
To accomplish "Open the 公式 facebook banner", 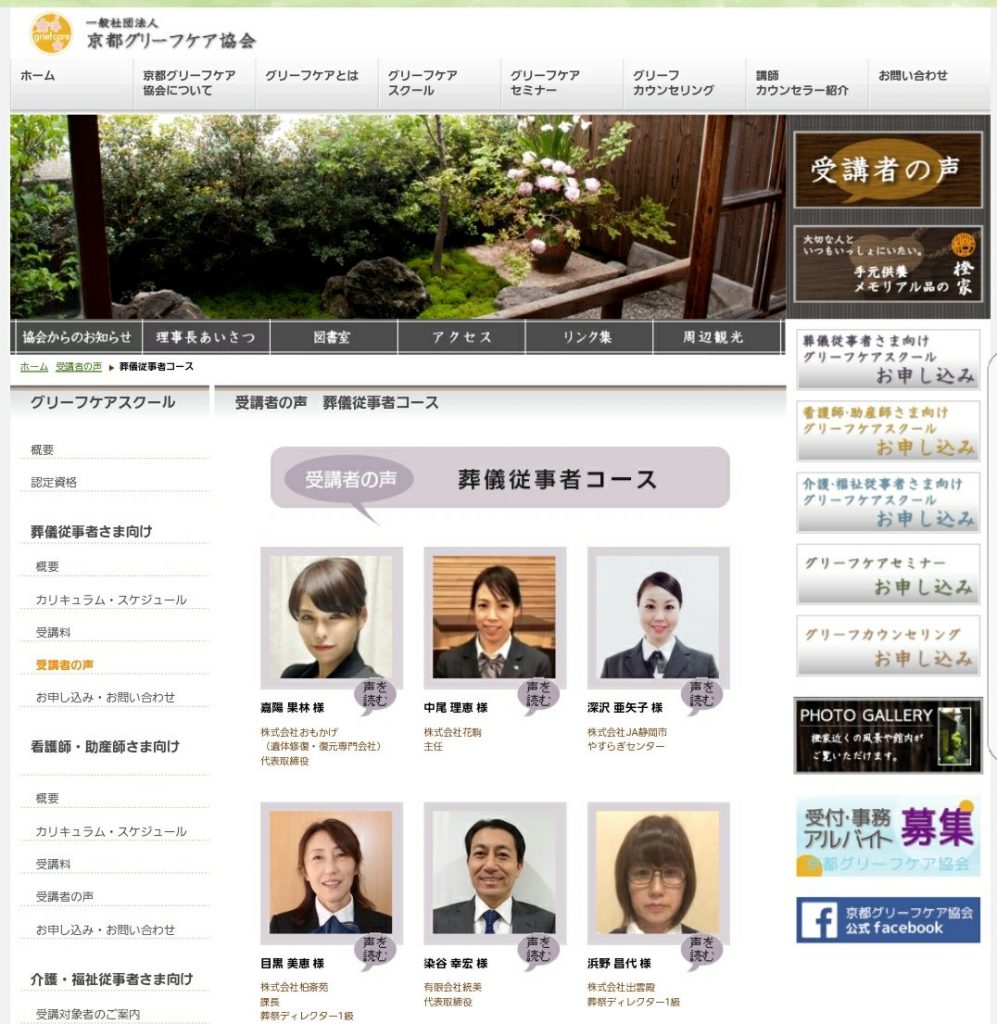I will [887, 919].
